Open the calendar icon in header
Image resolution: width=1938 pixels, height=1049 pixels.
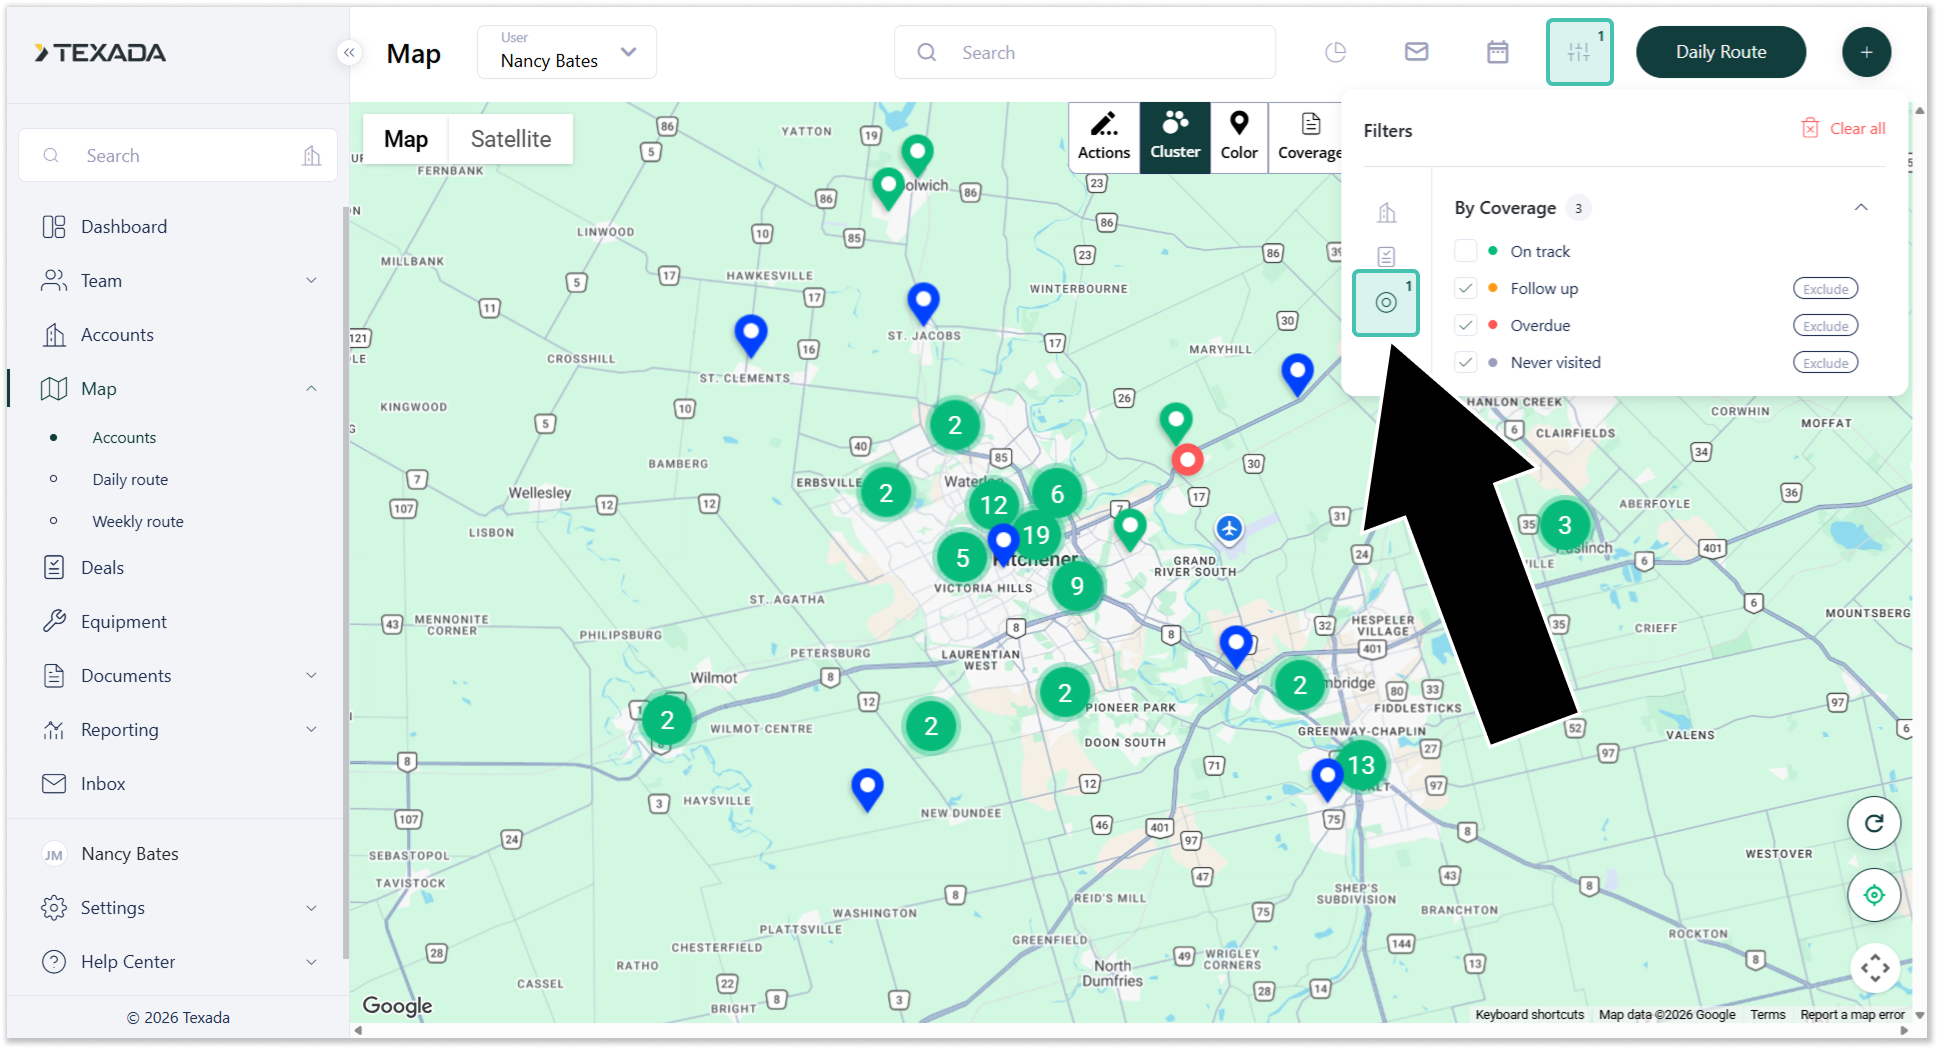click(1498, 52)
